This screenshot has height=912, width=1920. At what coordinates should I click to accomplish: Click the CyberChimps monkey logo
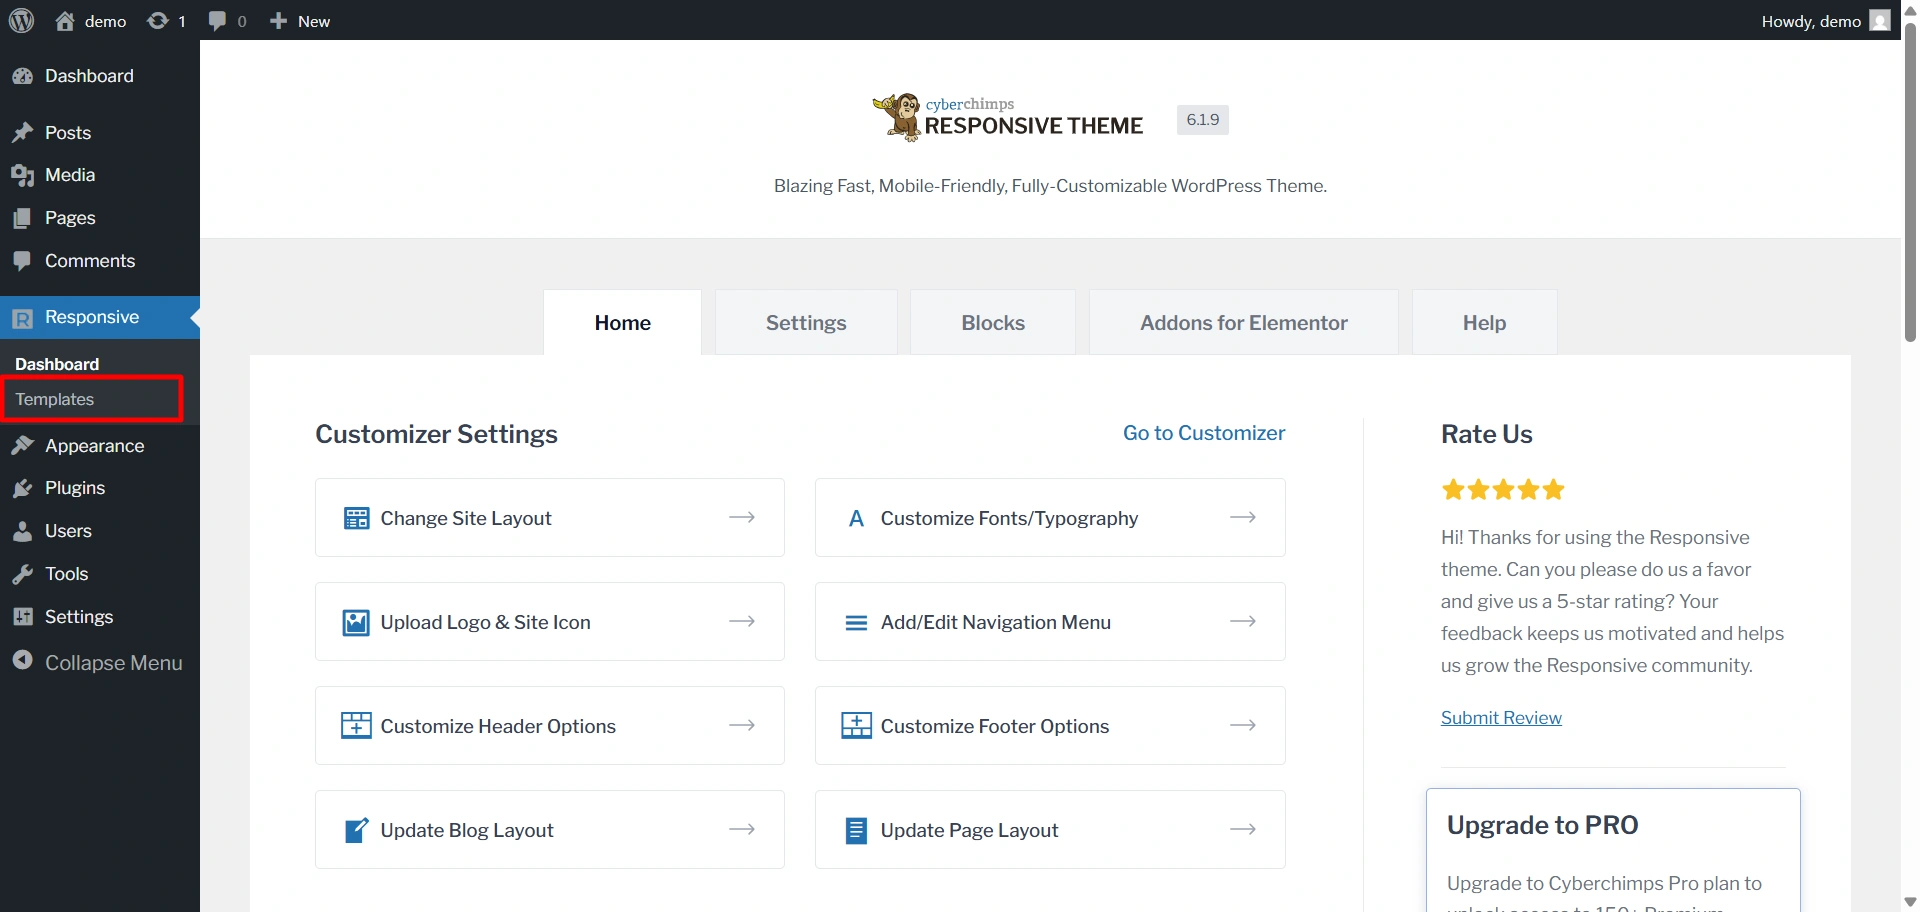click(x=898, y=117)
